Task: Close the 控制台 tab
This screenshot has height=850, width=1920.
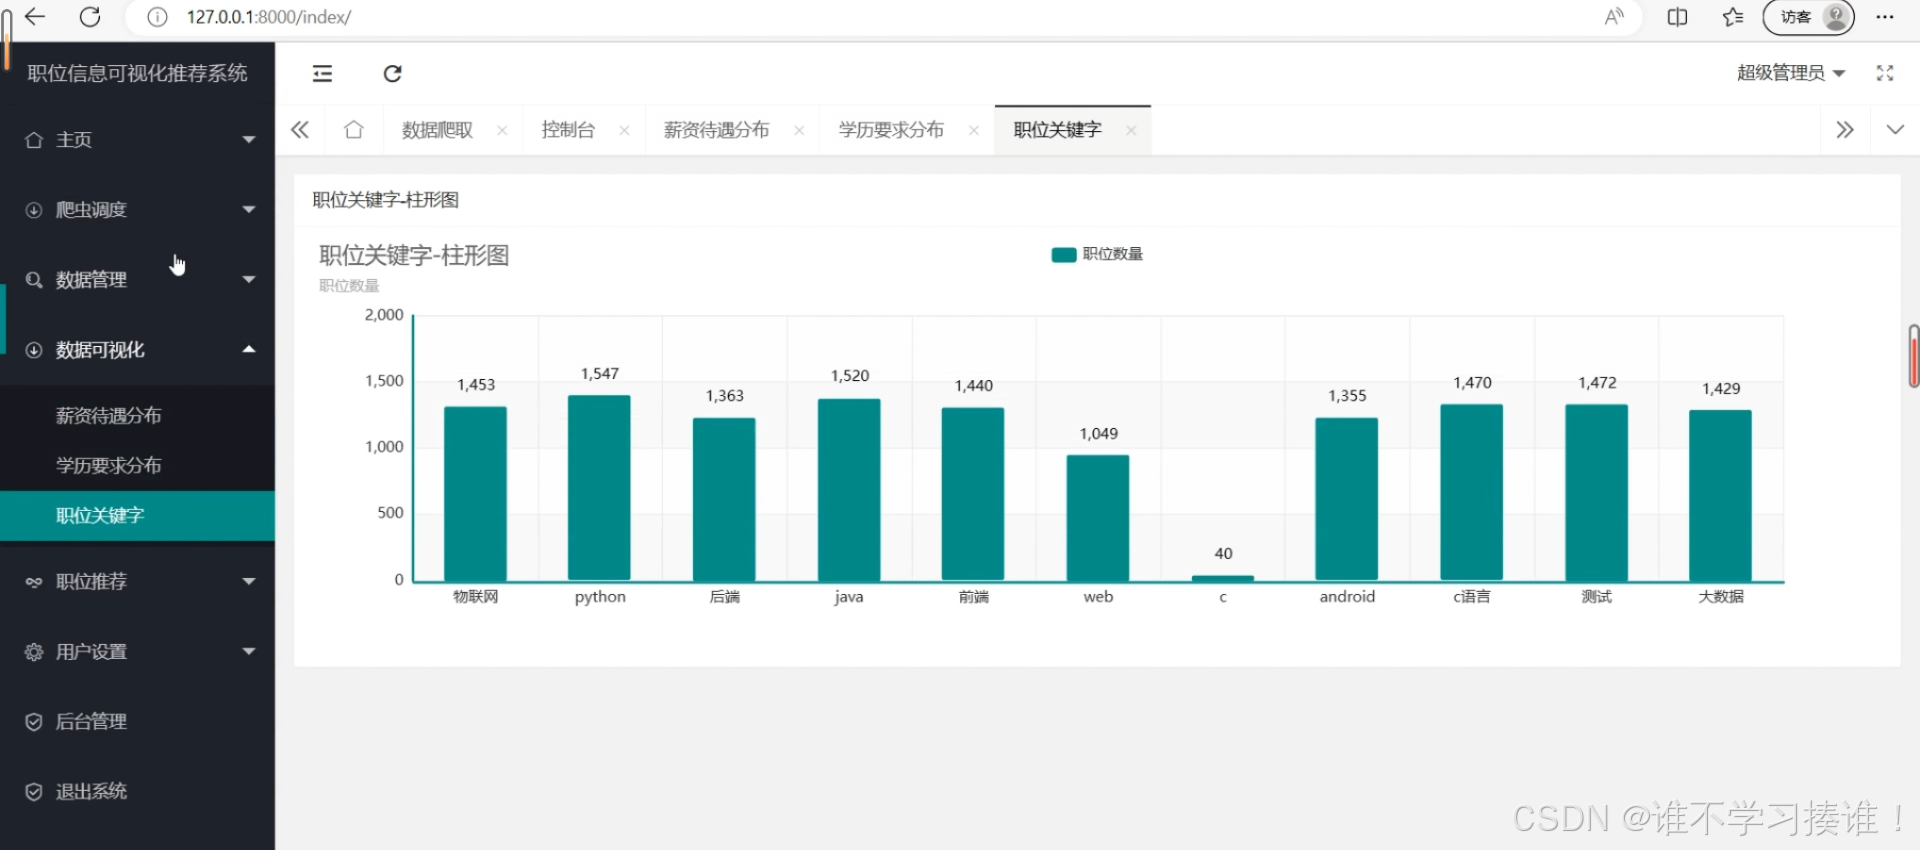Action: tap(624, 130)
